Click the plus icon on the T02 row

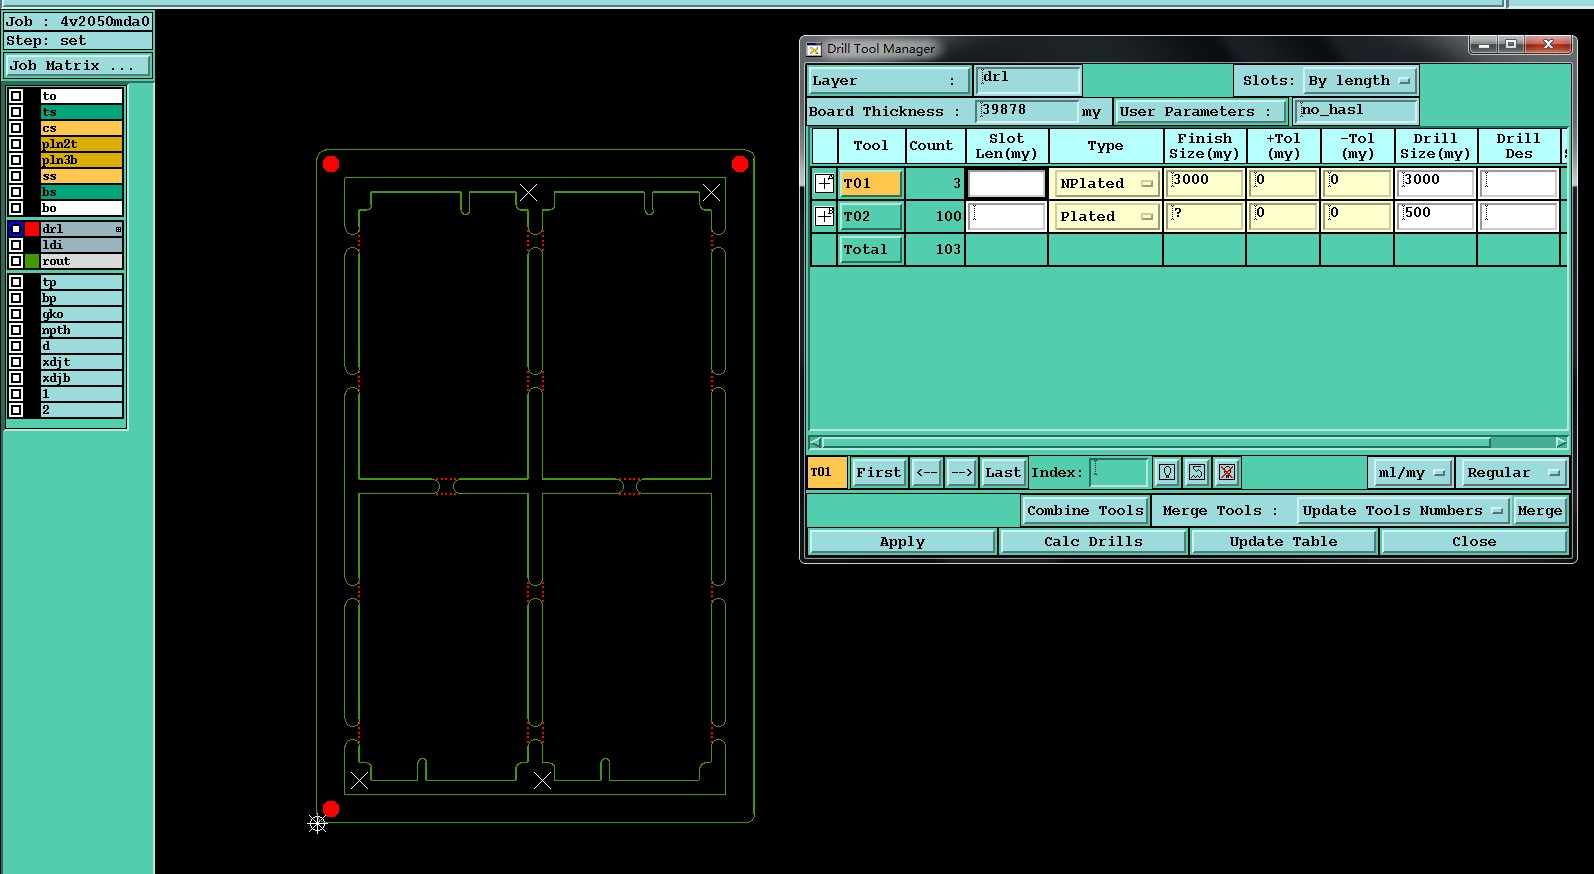click(x=824, y=216)
